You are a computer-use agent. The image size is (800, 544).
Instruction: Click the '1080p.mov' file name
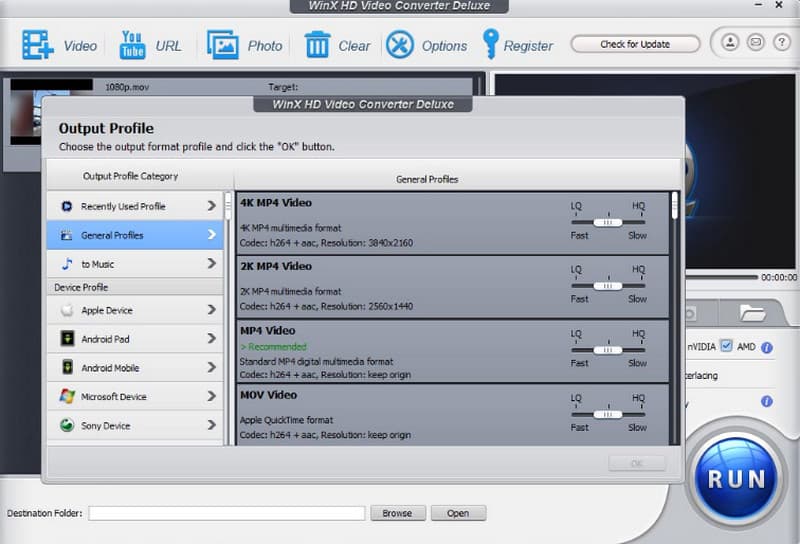pyautogui.click(x=127, y=87)
